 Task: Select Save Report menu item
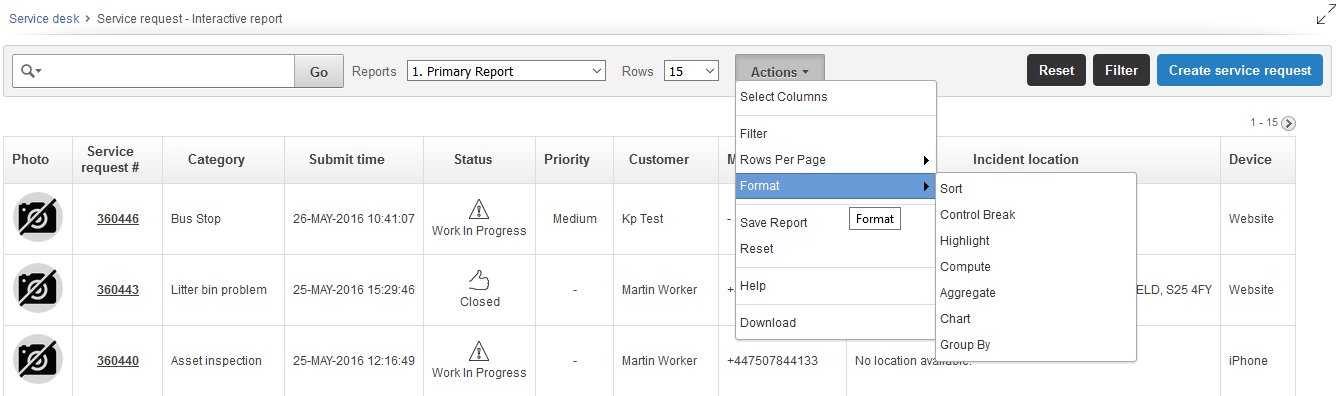pos(836,223)
